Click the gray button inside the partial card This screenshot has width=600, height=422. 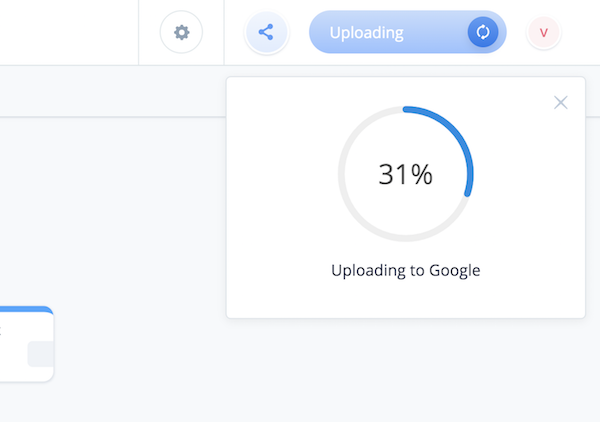[x=41, y=354]
